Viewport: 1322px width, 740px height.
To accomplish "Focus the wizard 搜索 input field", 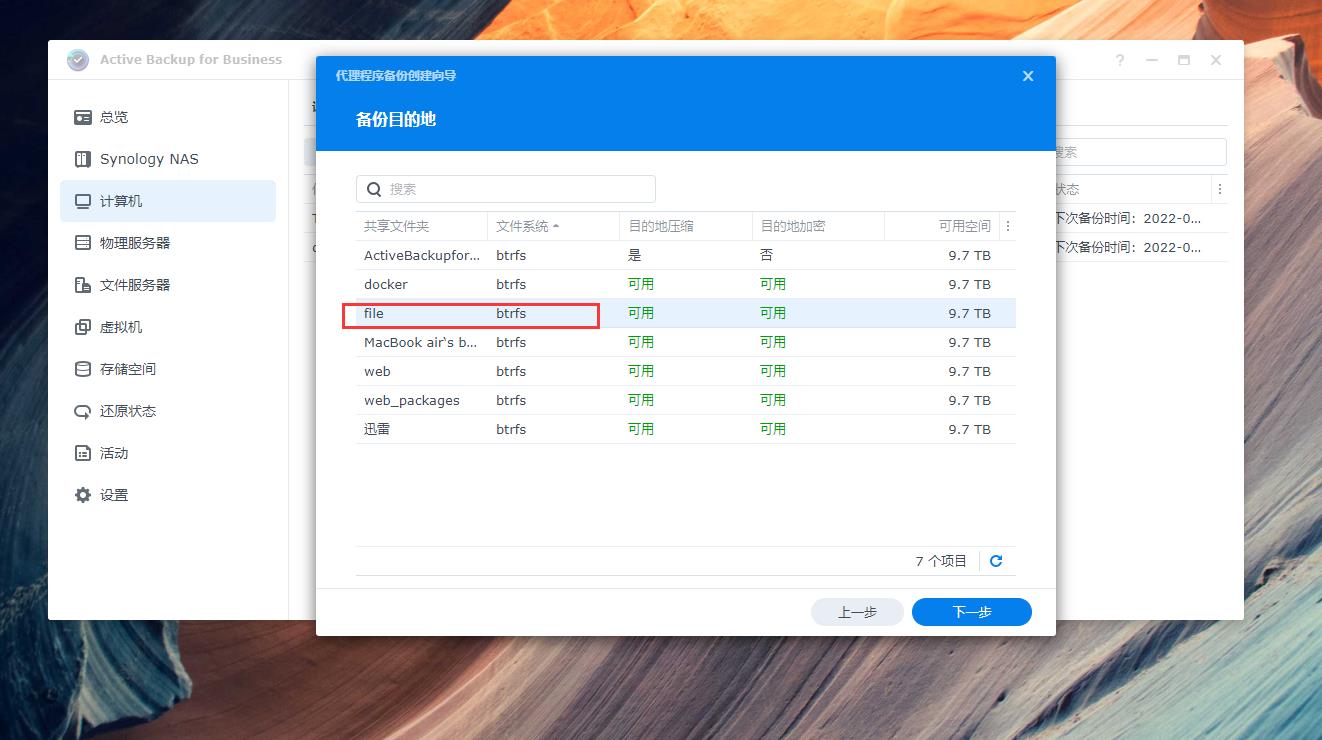I will [506, 189].
